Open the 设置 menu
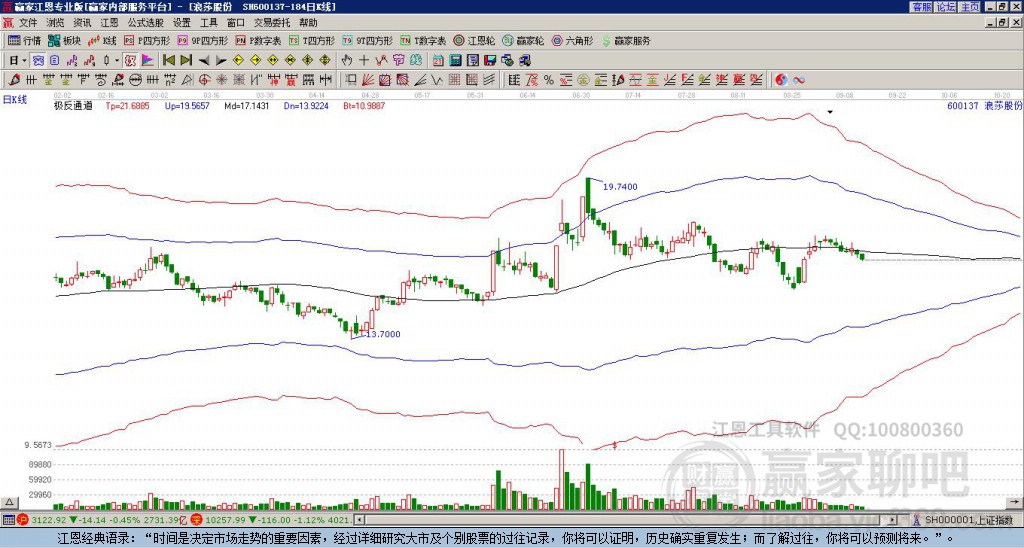1024x548 pixels. click(x=182, y=23)
